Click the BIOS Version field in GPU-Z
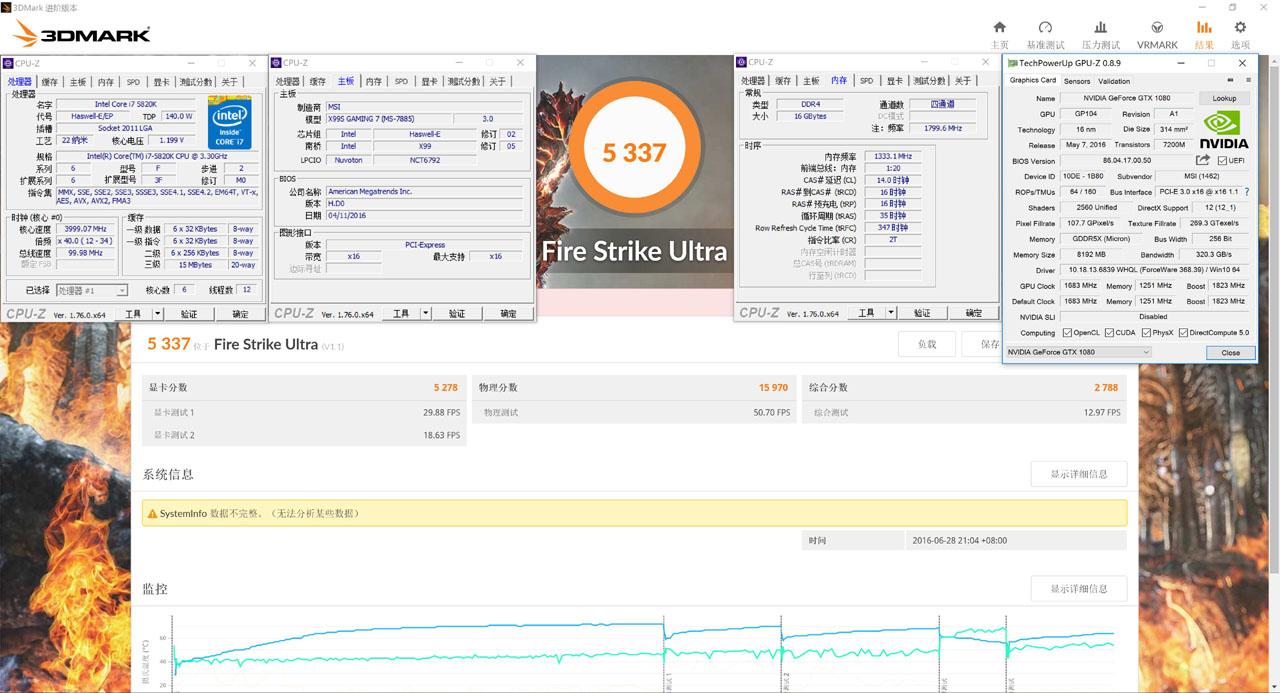This screenshot has height=693, width=1280. click(1126, 160)
